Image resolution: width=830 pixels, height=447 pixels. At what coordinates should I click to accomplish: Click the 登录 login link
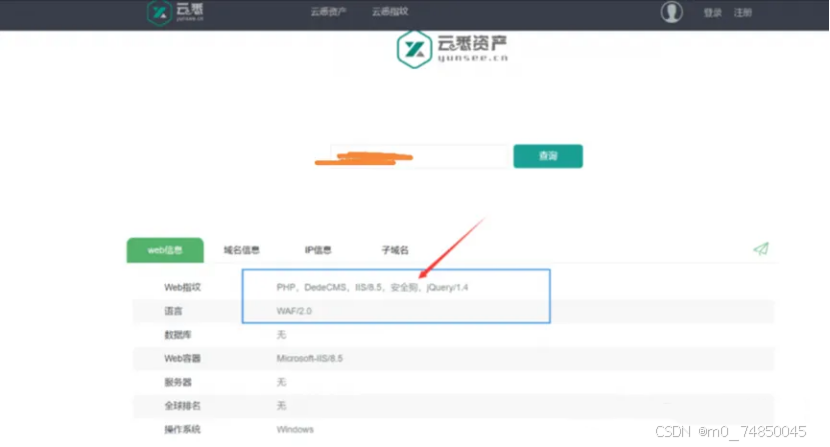pos(712,13)
